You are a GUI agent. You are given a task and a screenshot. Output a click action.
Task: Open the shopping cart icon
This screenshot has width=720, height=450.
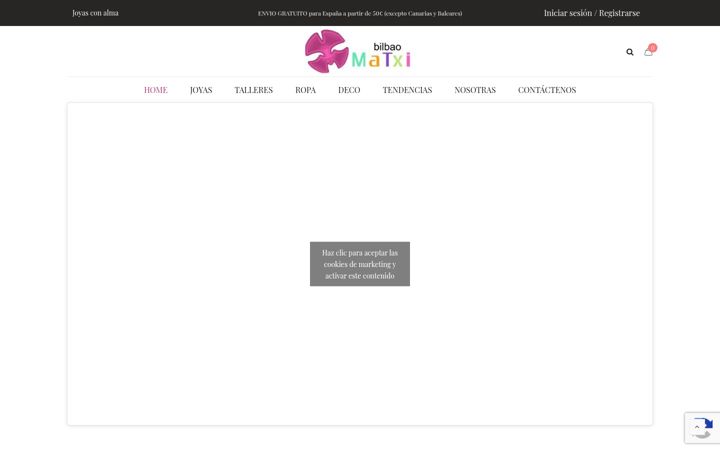point(648,52)
